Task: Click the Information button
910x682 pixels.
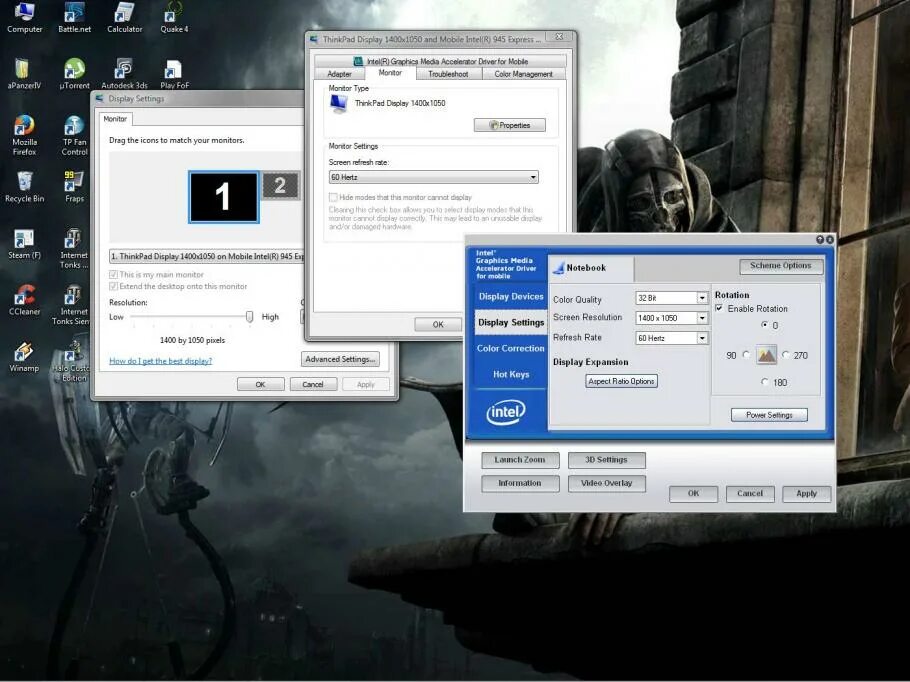Action: pyautogui.click(x=520, y=483)
